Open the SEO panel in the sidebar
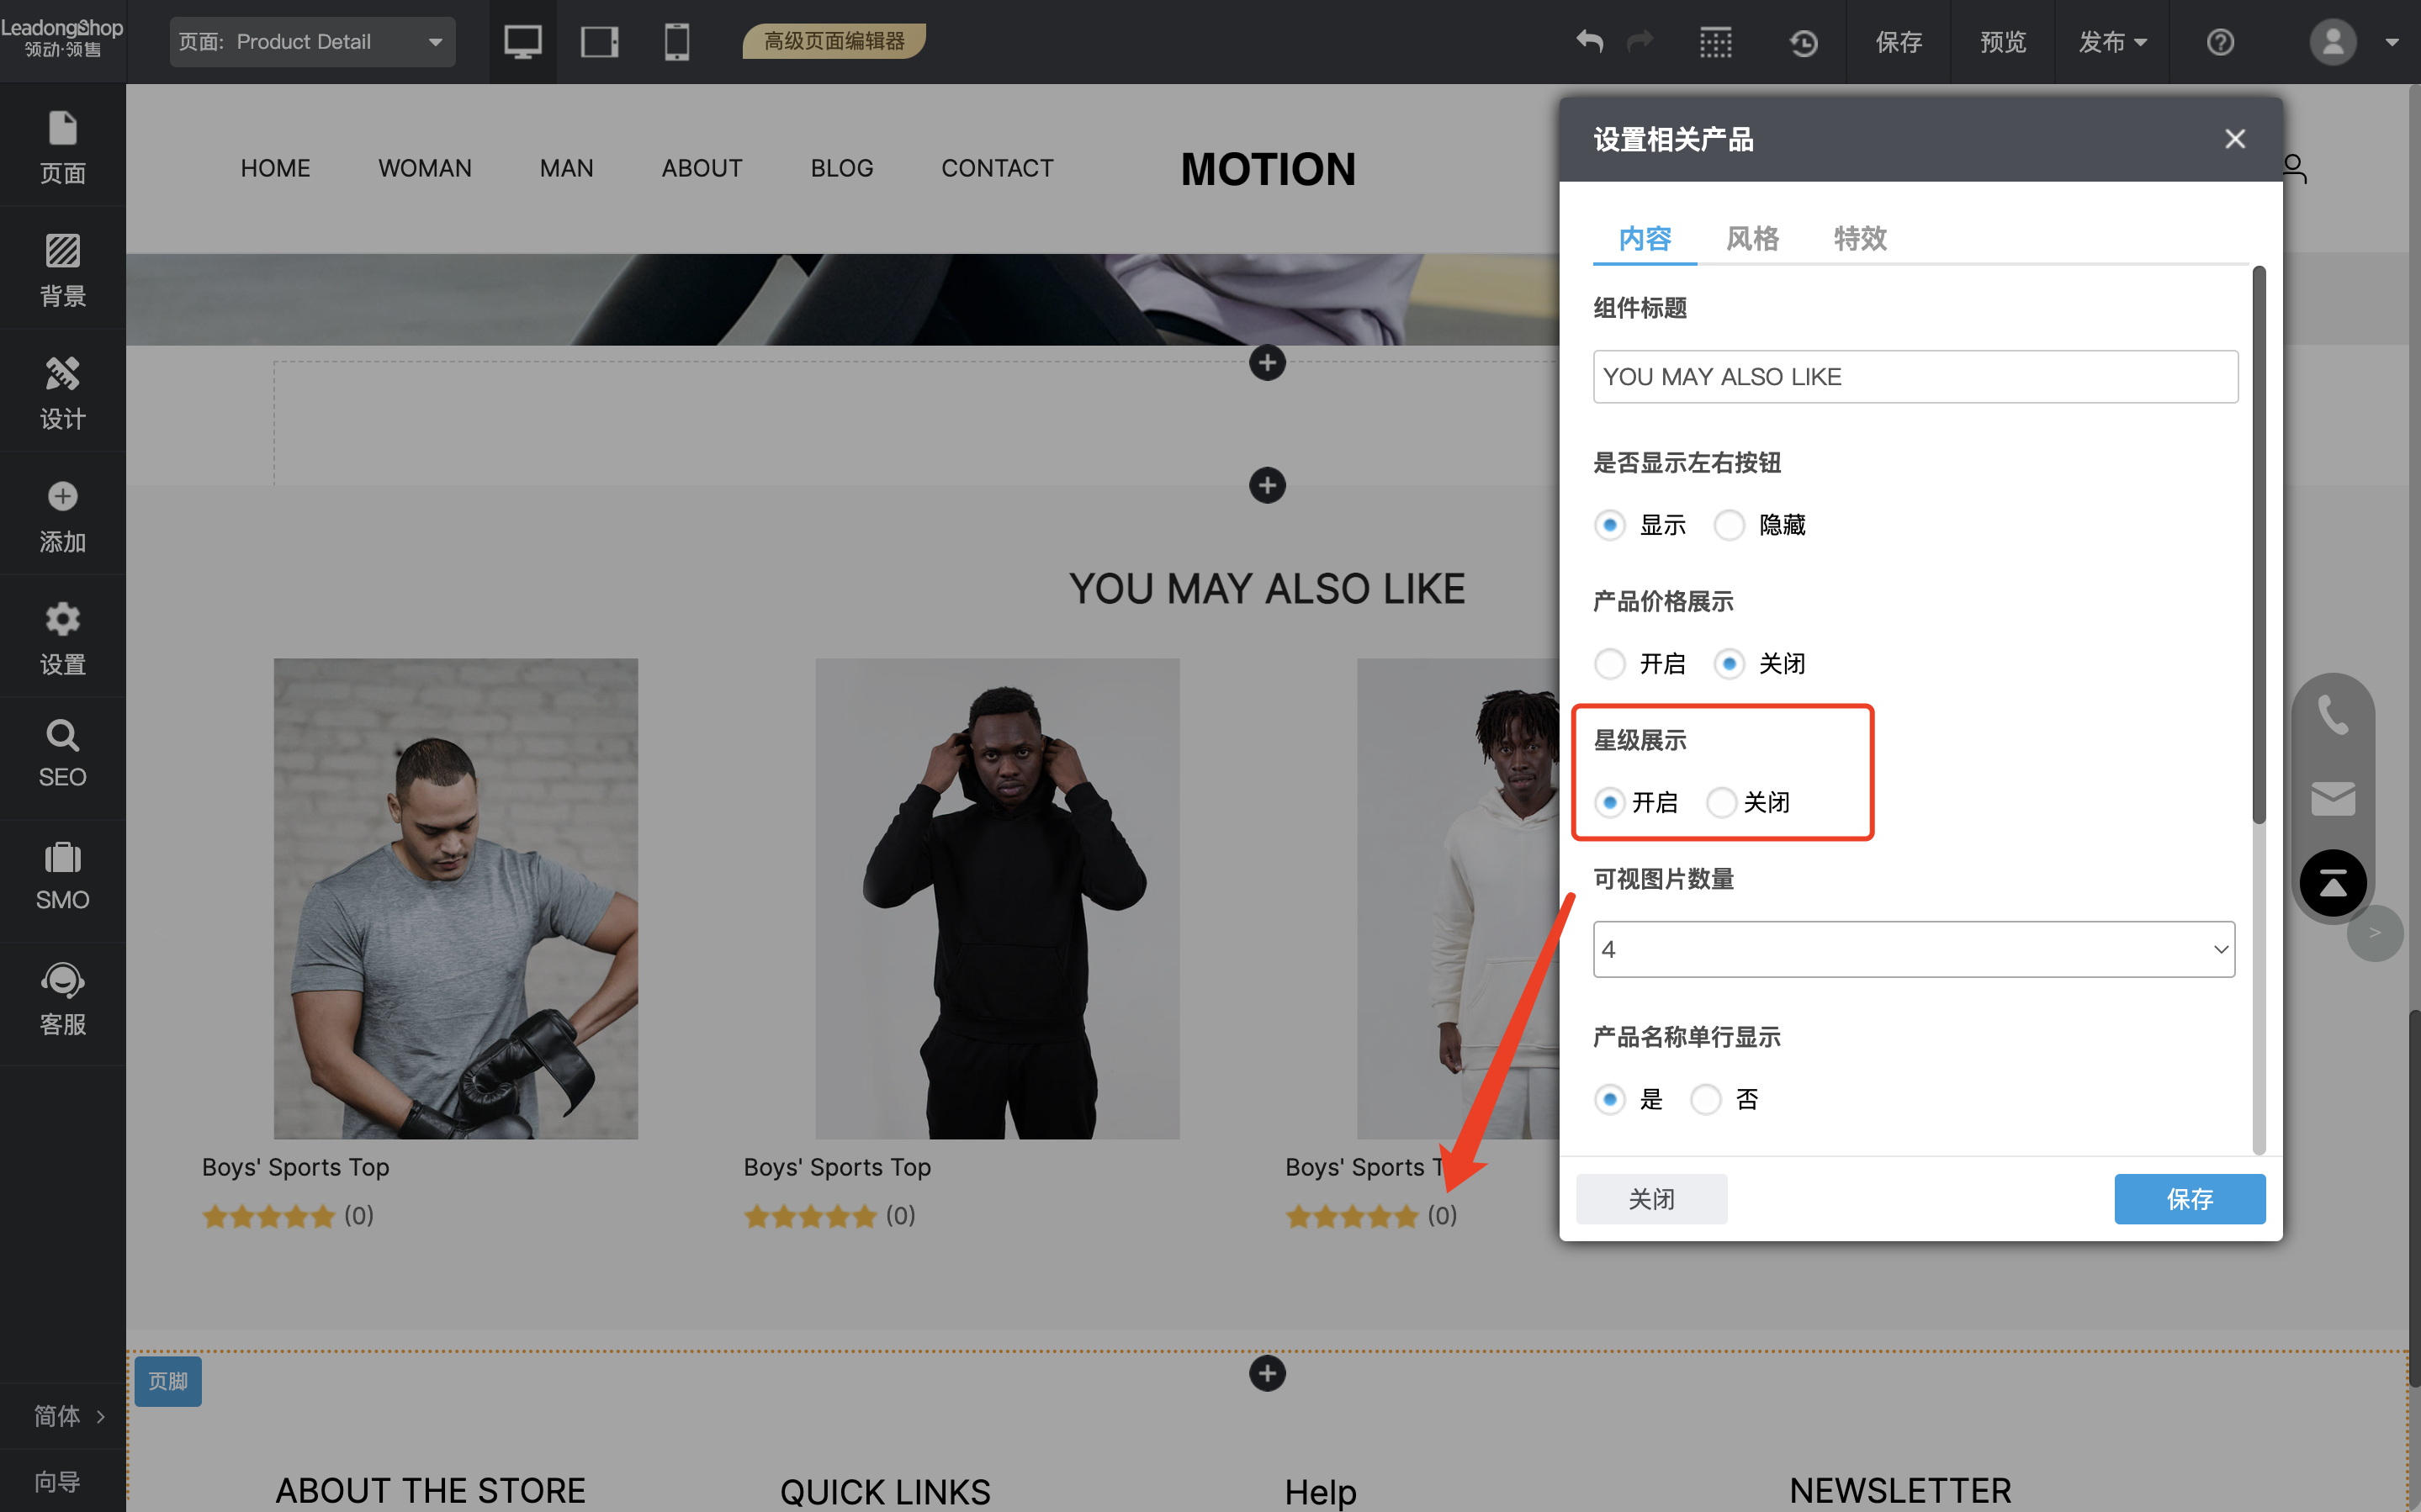The height and width of the screenshot is (1512, 2421). [62, 754]
